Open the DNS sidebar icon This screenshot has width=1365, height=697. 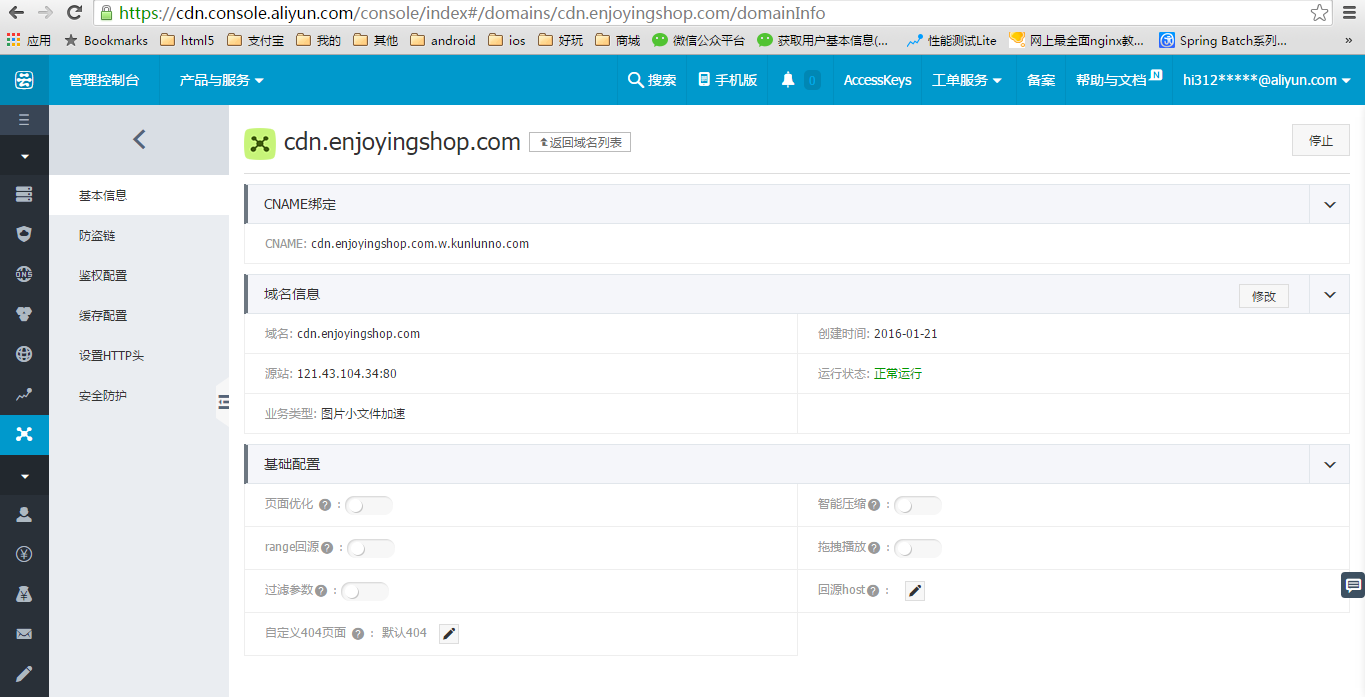click(x=24, y=273)
